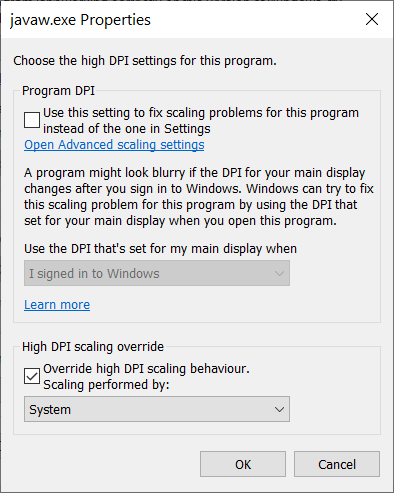Dismiss the dialog with Cancel
The width and height of the screenshot is (394, 493).
pyautogui.click(x=337, y=464)
